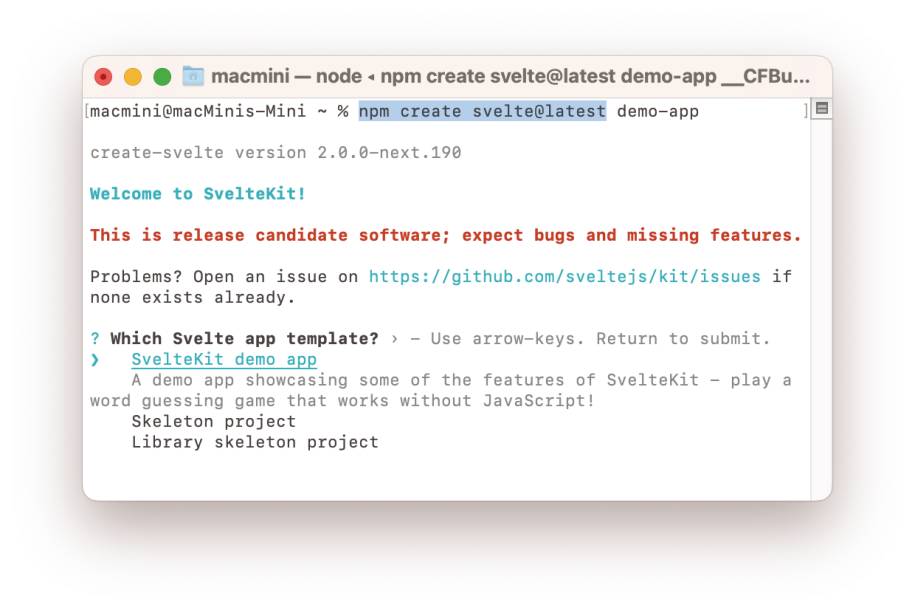Close the Terminal window with red button
Viewport: 915px width, 610px height.
[x=103, y=76]
